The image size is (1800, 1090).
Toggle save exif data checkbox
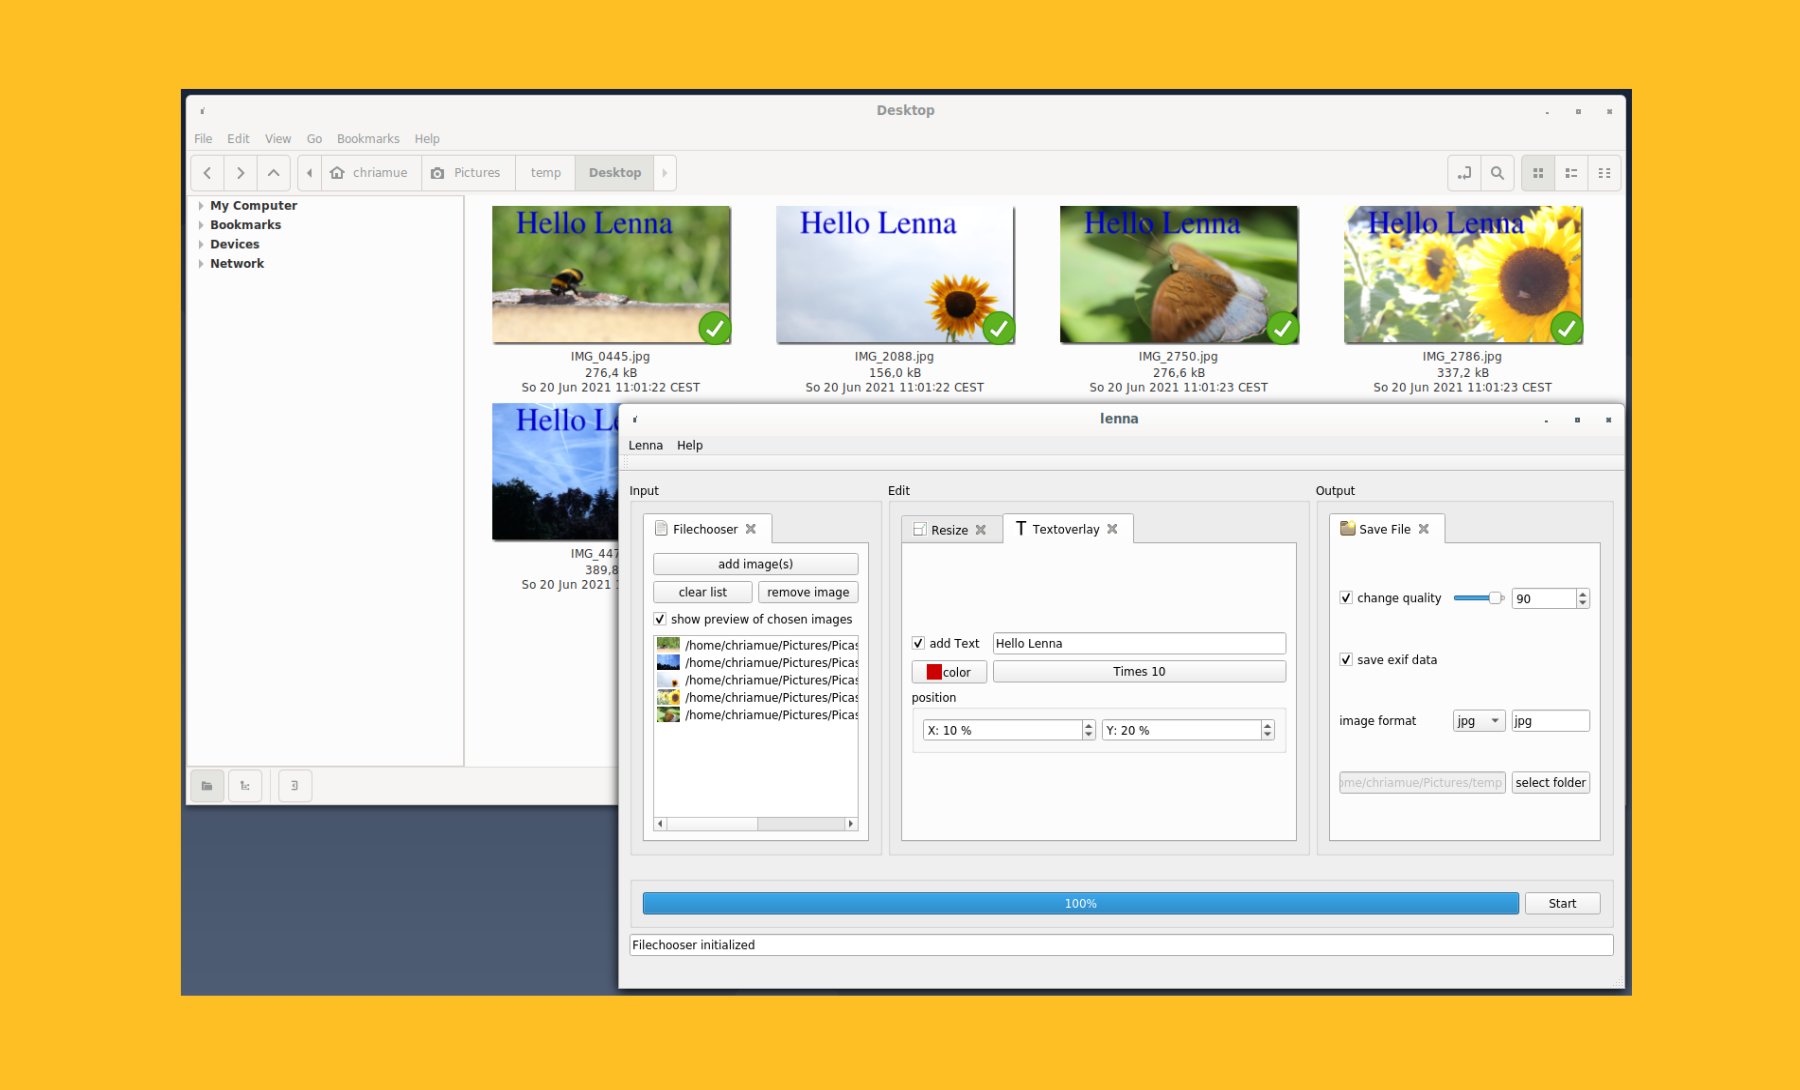pyautogui.click(x=1346, y=660)
